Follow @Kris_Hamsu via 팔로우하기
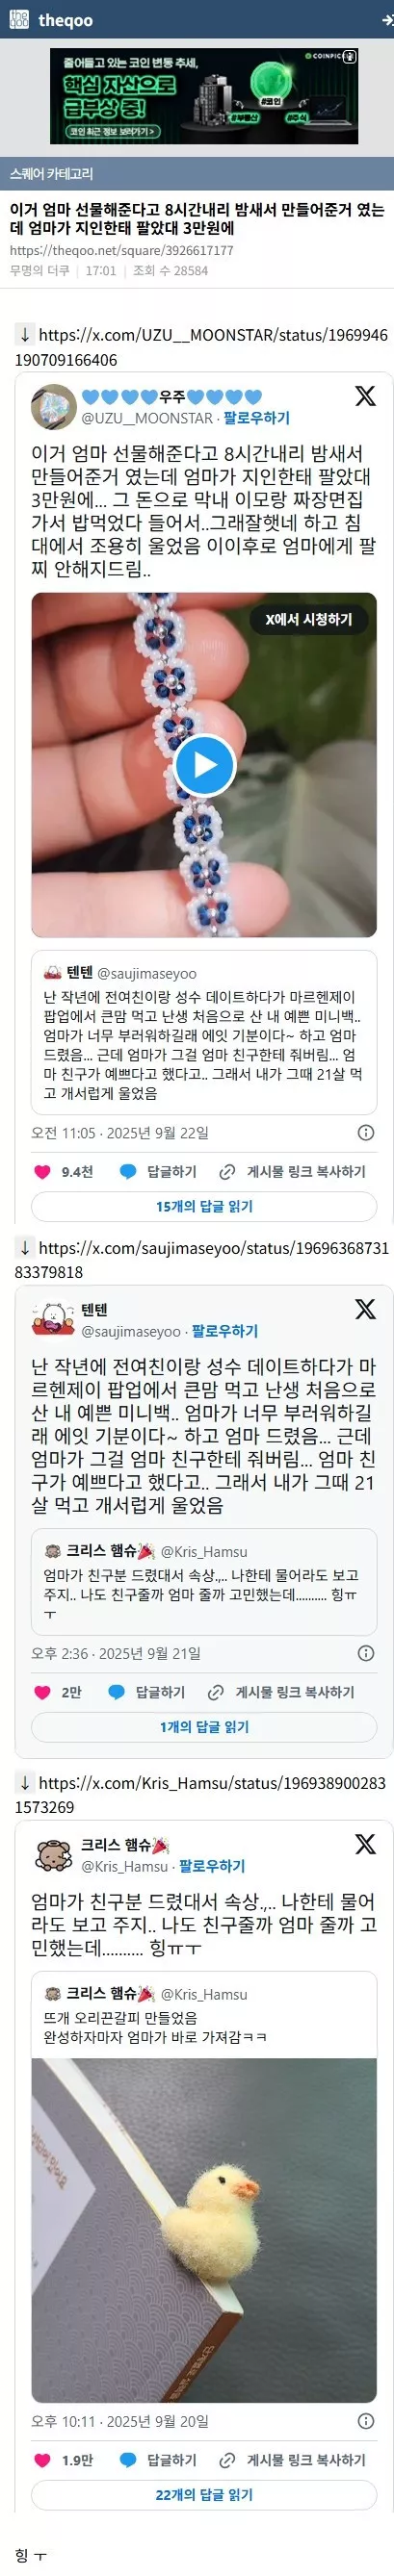This screenshot has width=394, height=2576. click(x=212, y=1866)
